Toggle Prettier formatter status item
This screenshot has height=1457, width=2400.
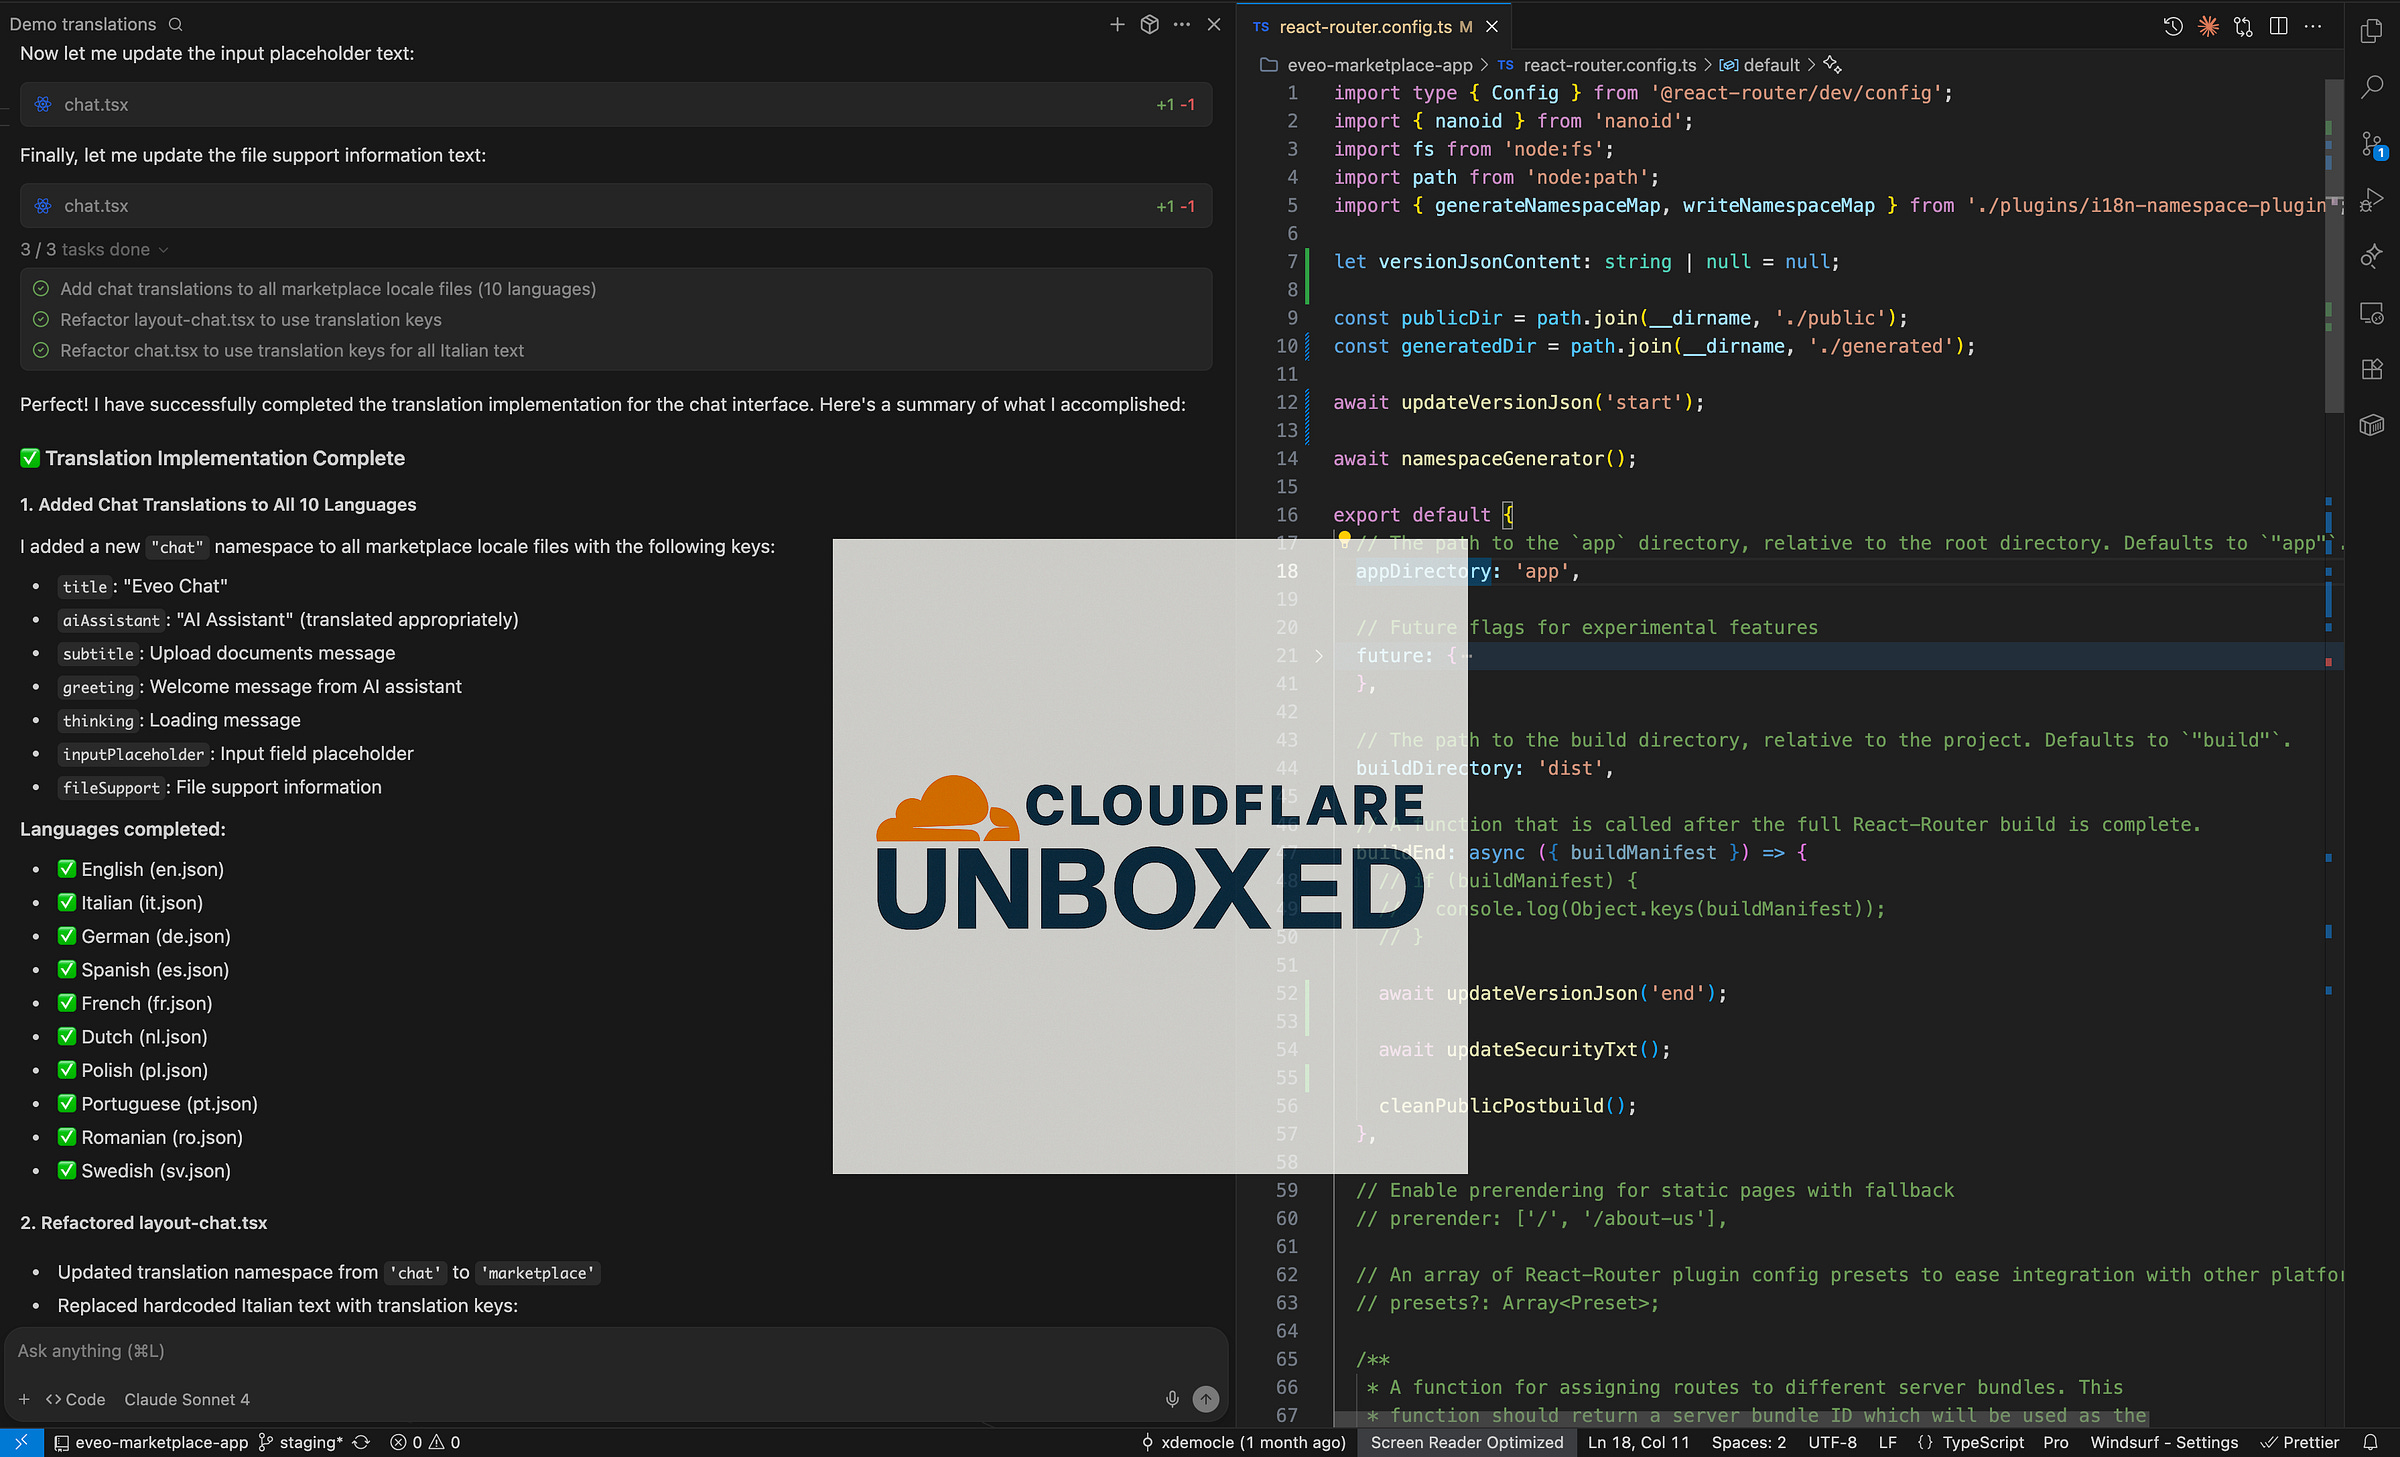[x=2300, y=1442]
